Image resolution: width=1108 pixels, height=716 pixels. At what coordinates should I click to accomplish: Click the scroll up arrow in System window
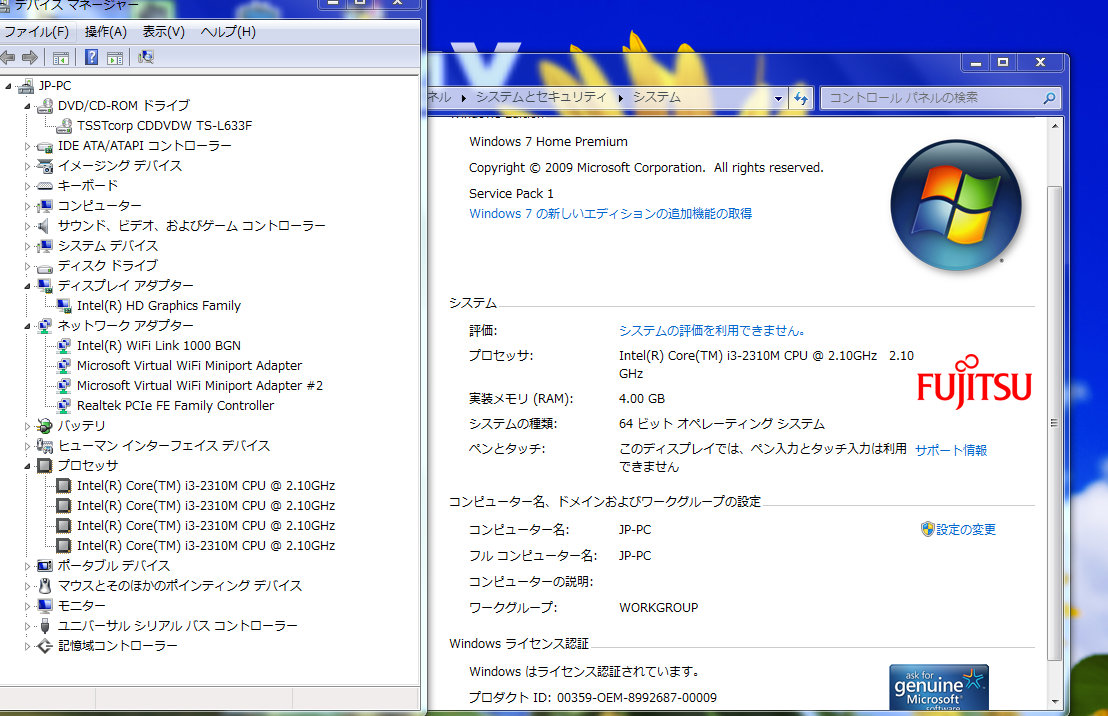coord(1054,126)
